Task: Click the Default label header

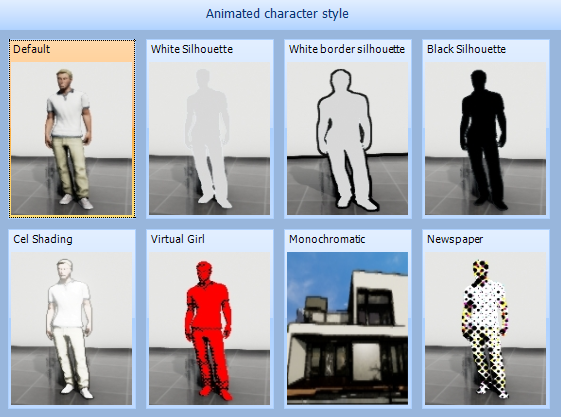Action: (31, 49)
